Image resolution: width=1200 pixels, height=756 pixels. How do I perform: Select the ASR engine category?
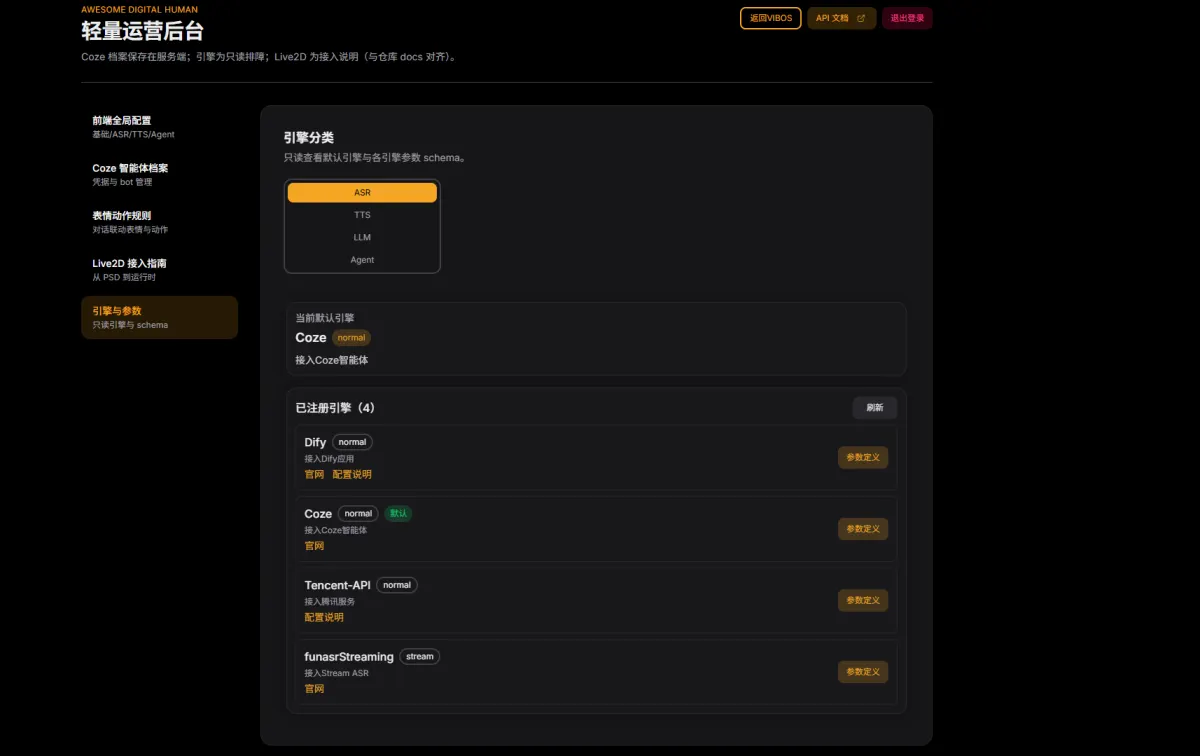pos(362,192)
